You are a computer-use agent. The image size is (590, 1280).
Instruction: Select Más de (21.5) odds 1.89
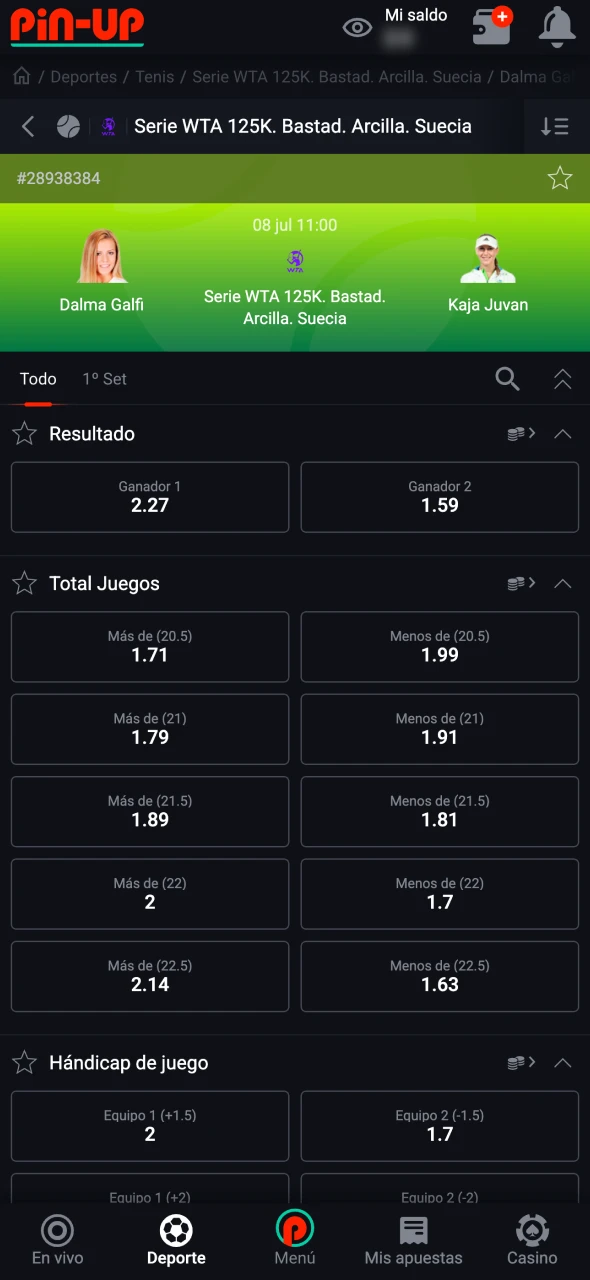[x=150, y=811]
